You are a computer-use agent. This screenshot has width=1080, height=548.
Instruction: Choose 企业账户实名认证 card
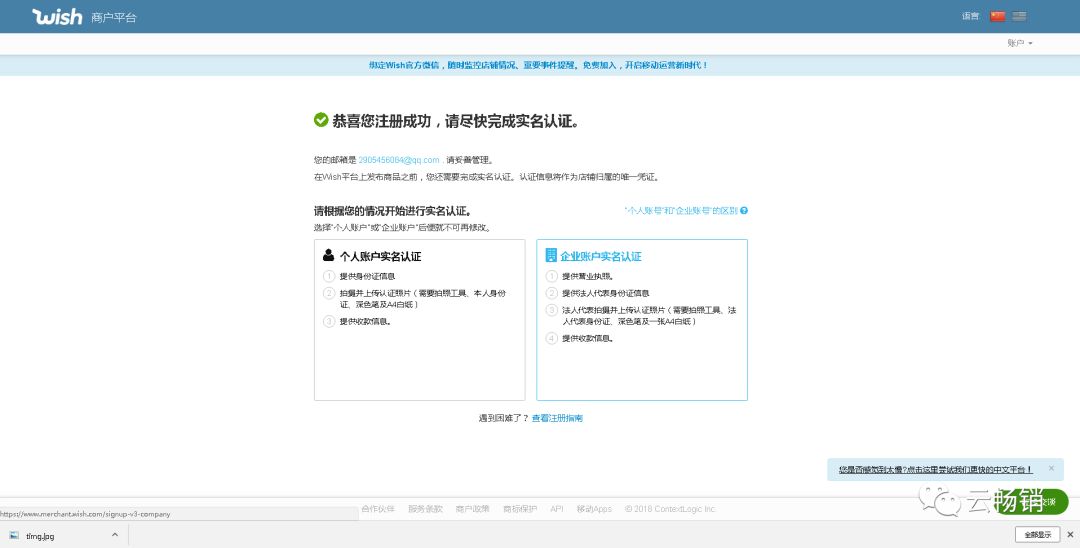(642, 319)
